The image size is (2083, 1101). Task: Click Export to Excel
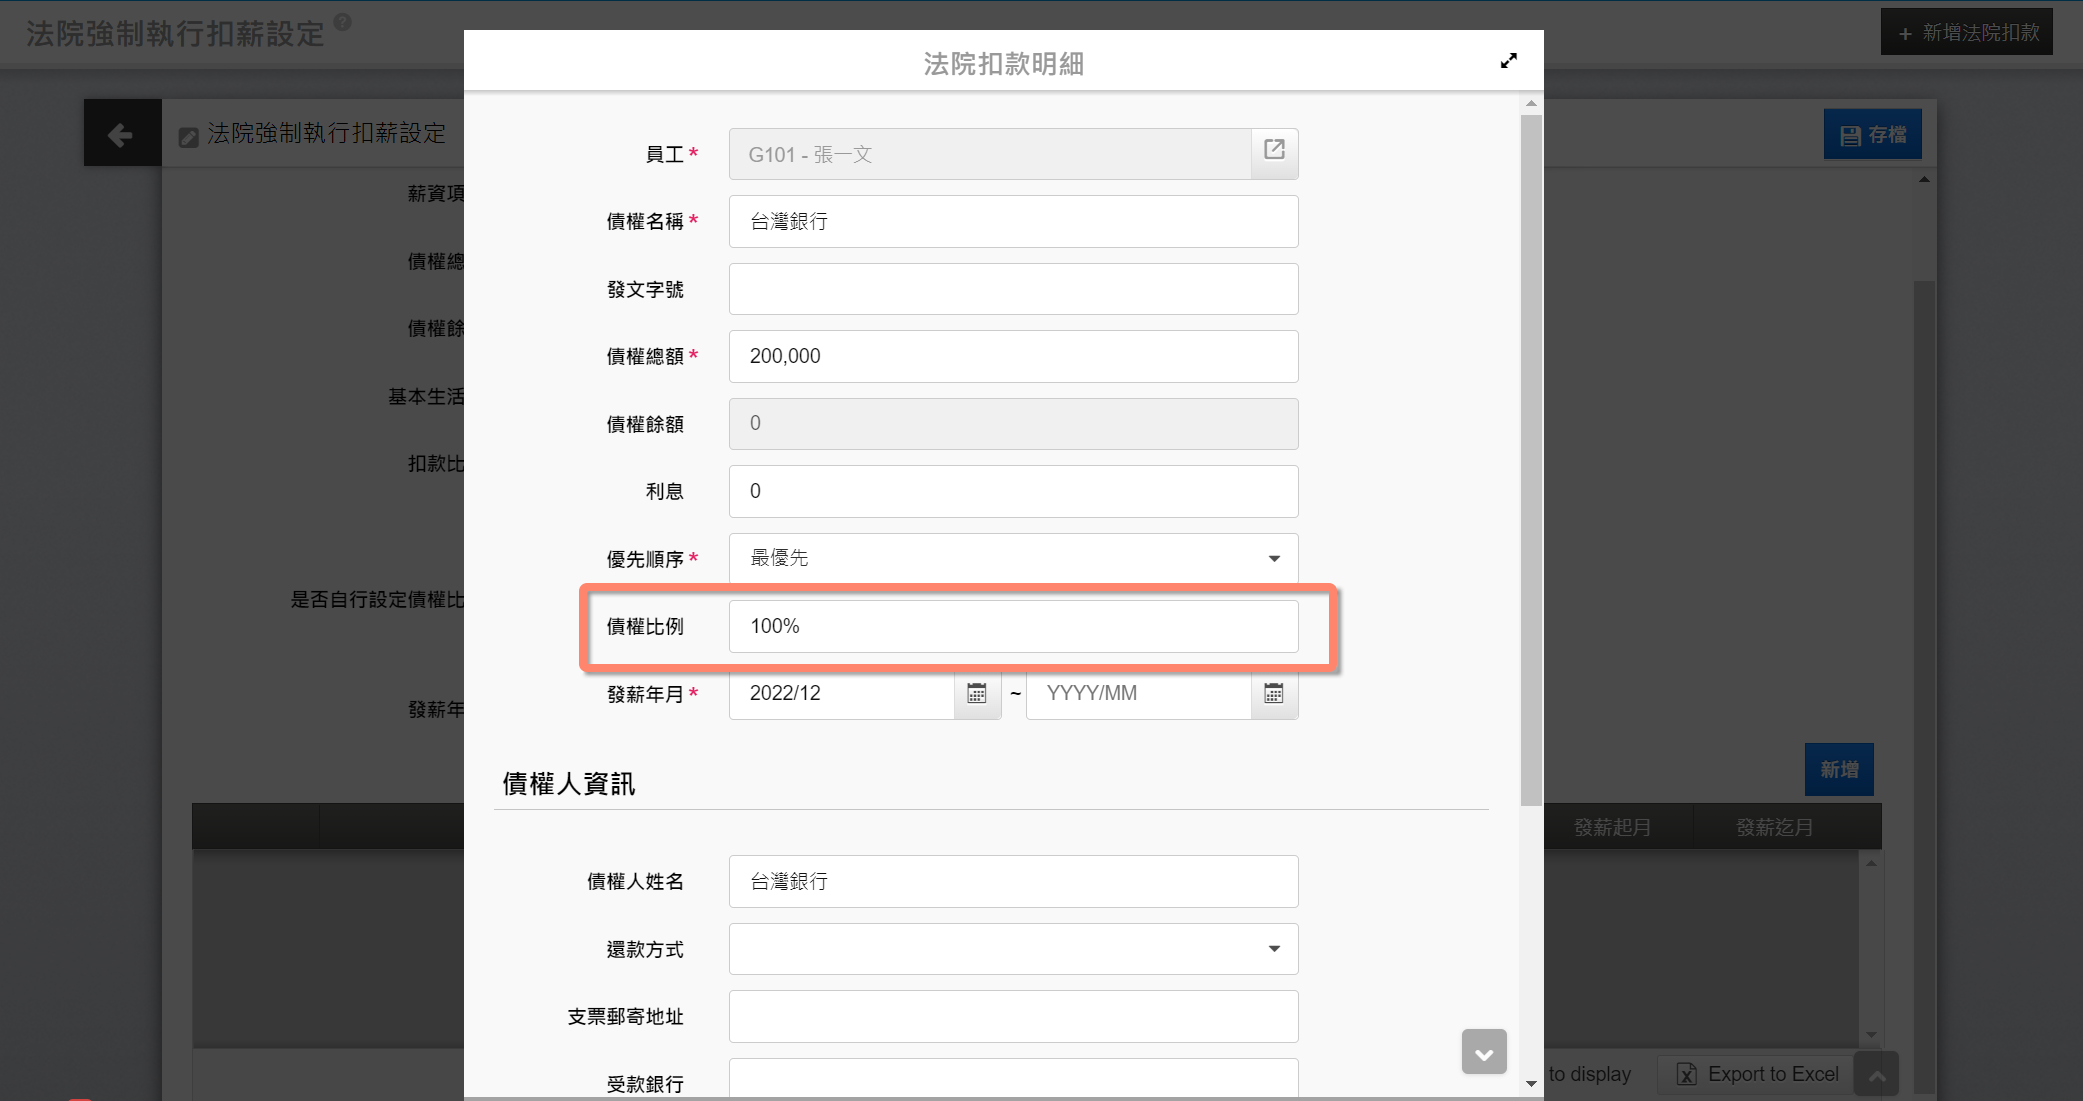[1757, 1074]
